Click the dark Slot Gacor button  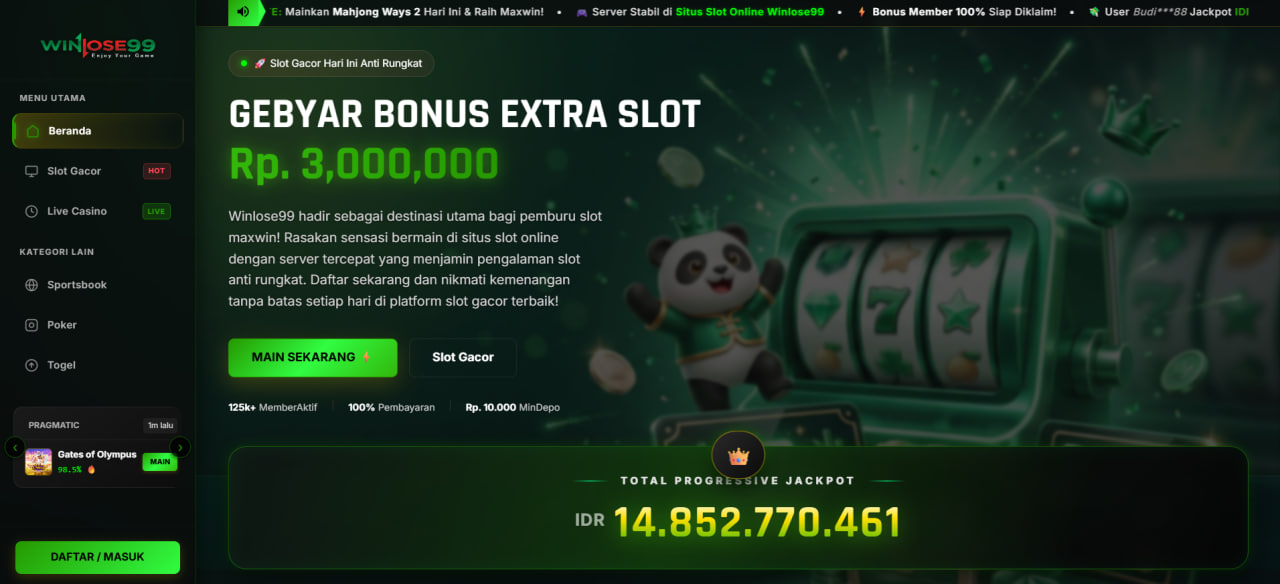point(463,357)
